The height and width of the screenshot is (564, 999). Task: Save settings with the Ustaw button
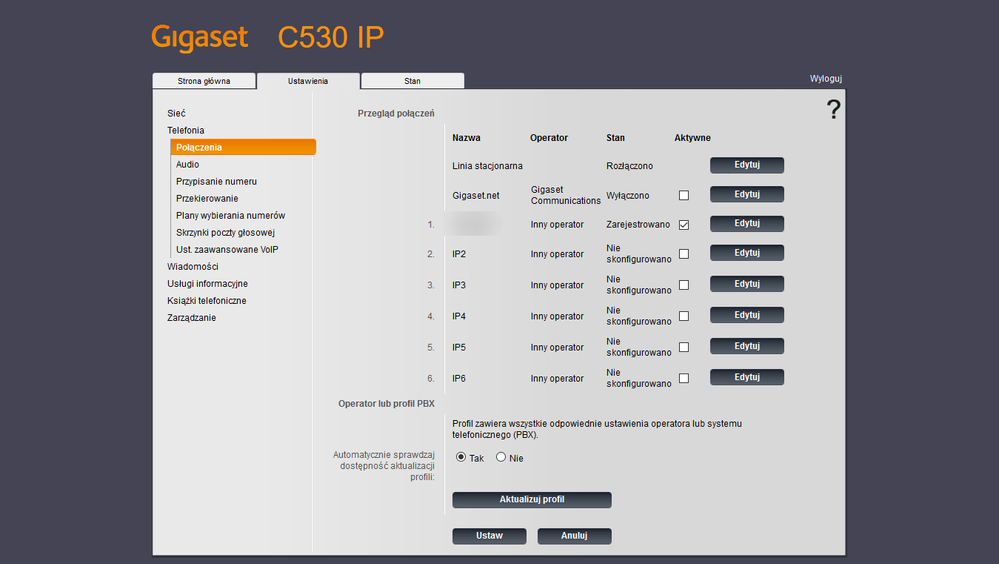[489, 536]
